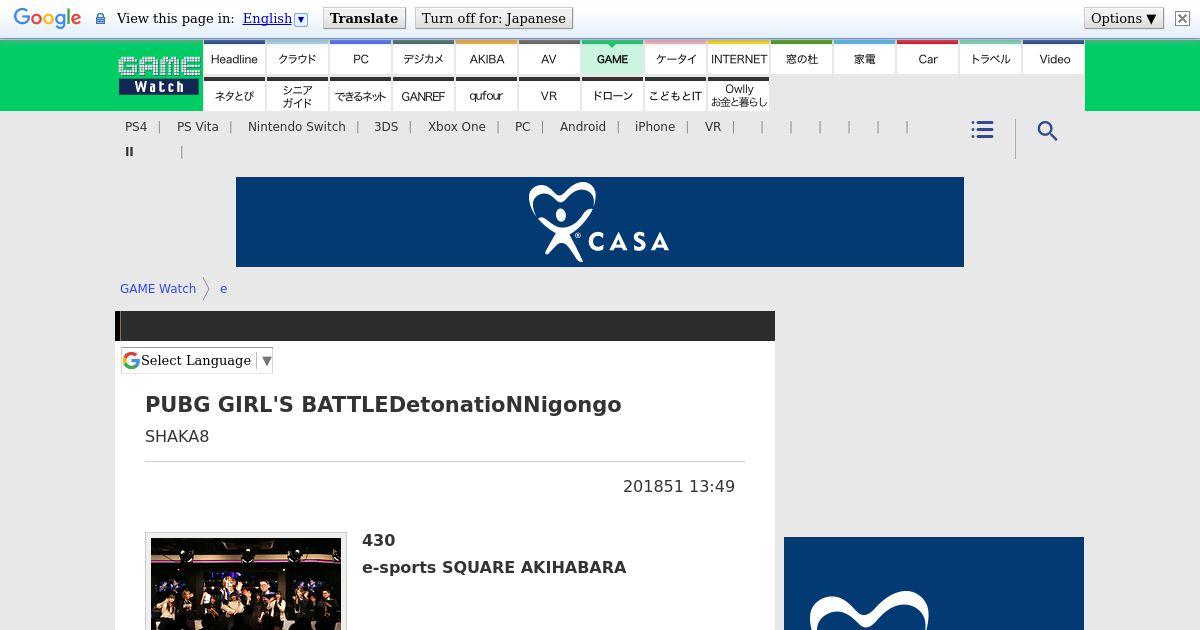
Task: Open the qufour tab
Action: click(486, 96)
